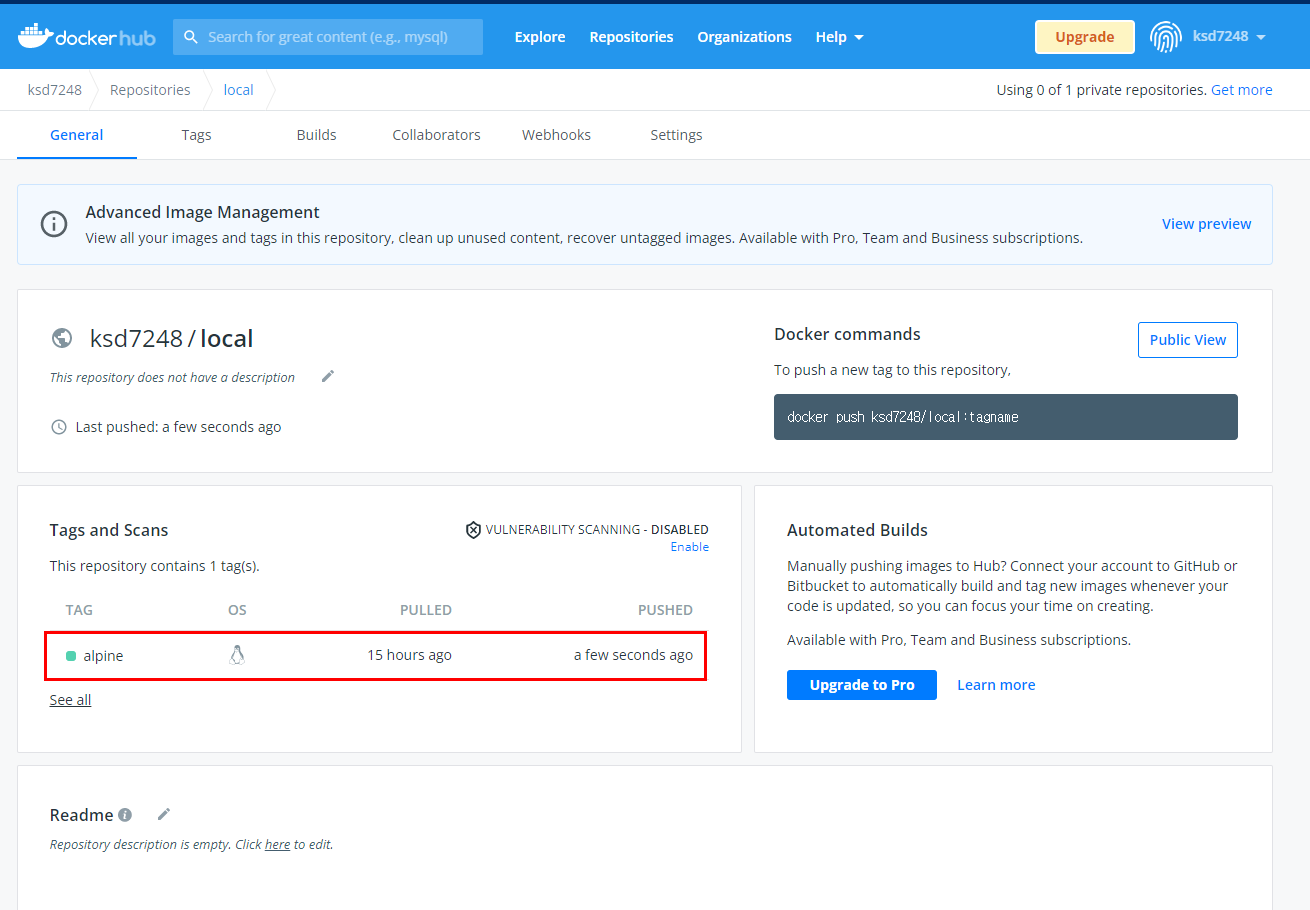Click the Upgrade to Pro button
Viewport: 1310px width, 910px height.
(862, 685)
